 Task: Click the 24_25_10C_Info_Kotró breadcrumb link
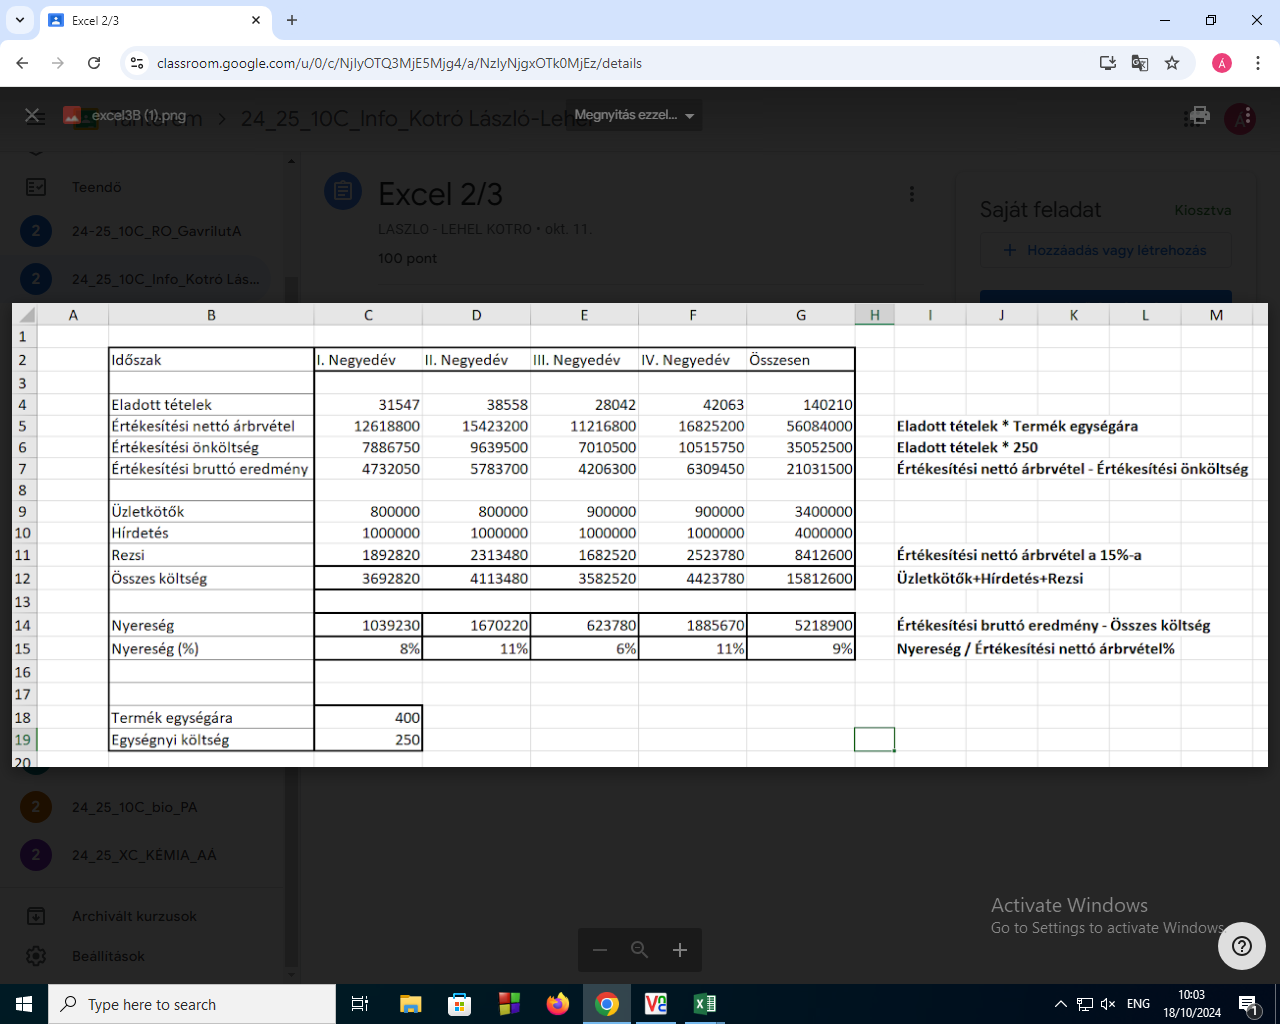[418, 118]
